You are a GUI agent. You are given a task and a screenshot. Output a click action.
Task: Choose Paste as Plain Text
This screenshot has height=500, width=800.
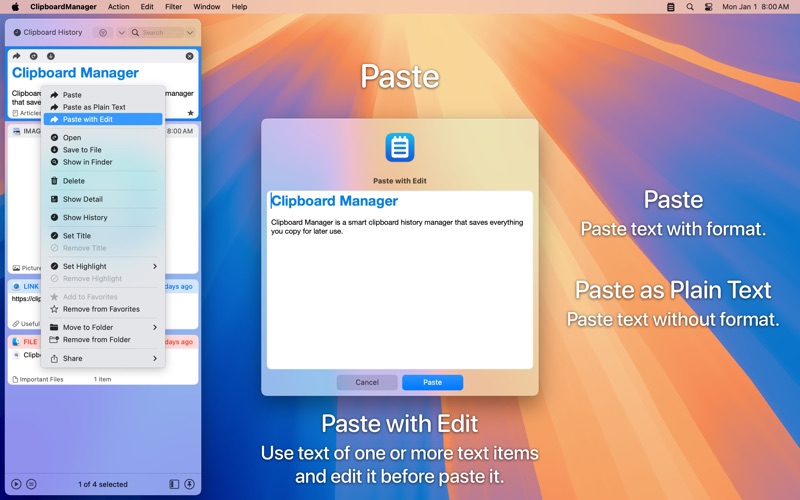103,107
